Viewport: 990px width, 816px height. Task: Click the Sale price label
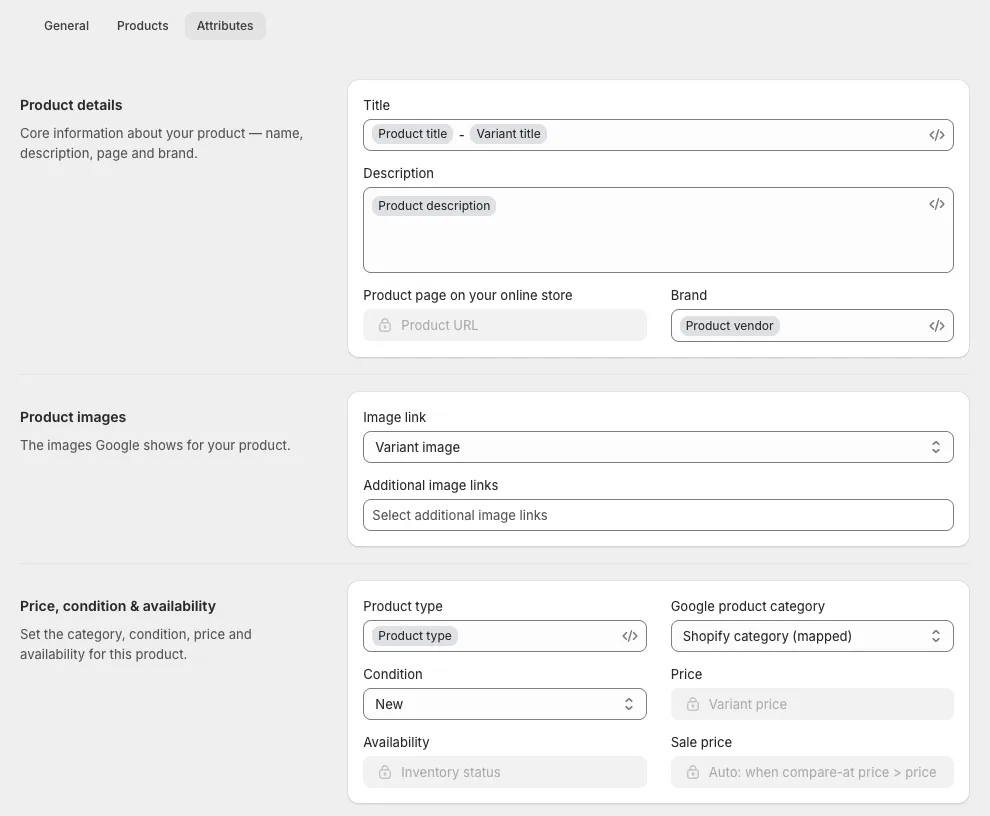pos(701,743)
